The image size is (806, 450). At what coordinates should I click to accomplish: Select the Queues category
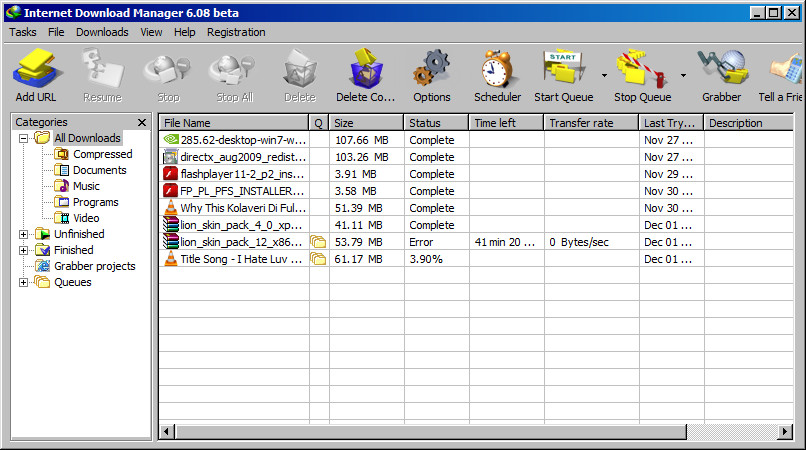72,282
